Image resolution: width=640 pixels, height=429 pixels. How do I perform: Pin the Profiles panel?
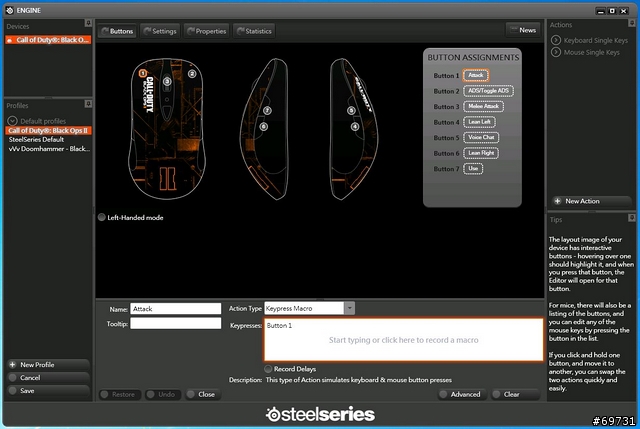(88, 104)
